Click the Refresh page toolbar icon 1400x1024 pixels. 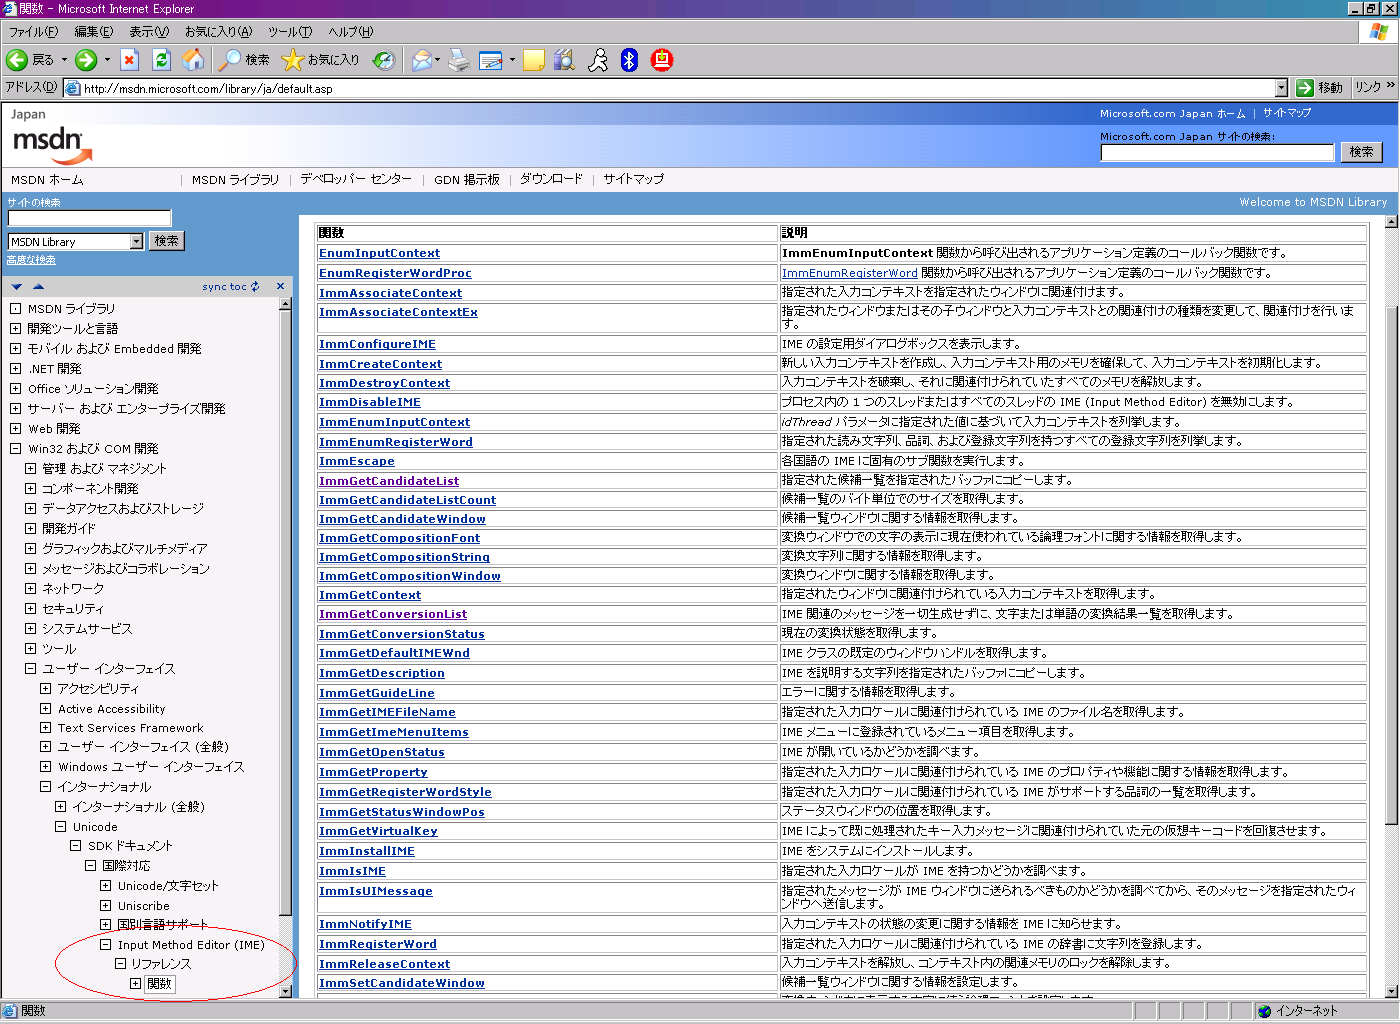161,60
